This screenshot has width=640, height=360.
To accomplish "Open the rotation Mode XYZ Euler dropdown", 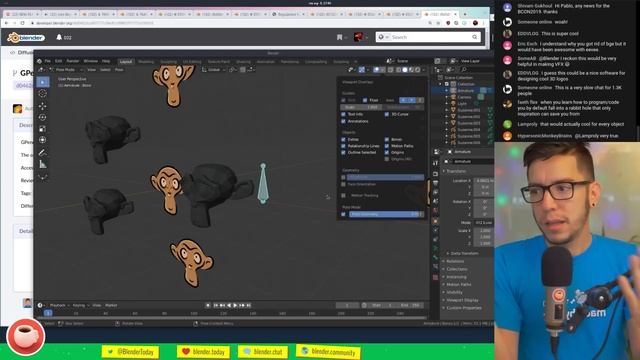I will pos(484,223).
